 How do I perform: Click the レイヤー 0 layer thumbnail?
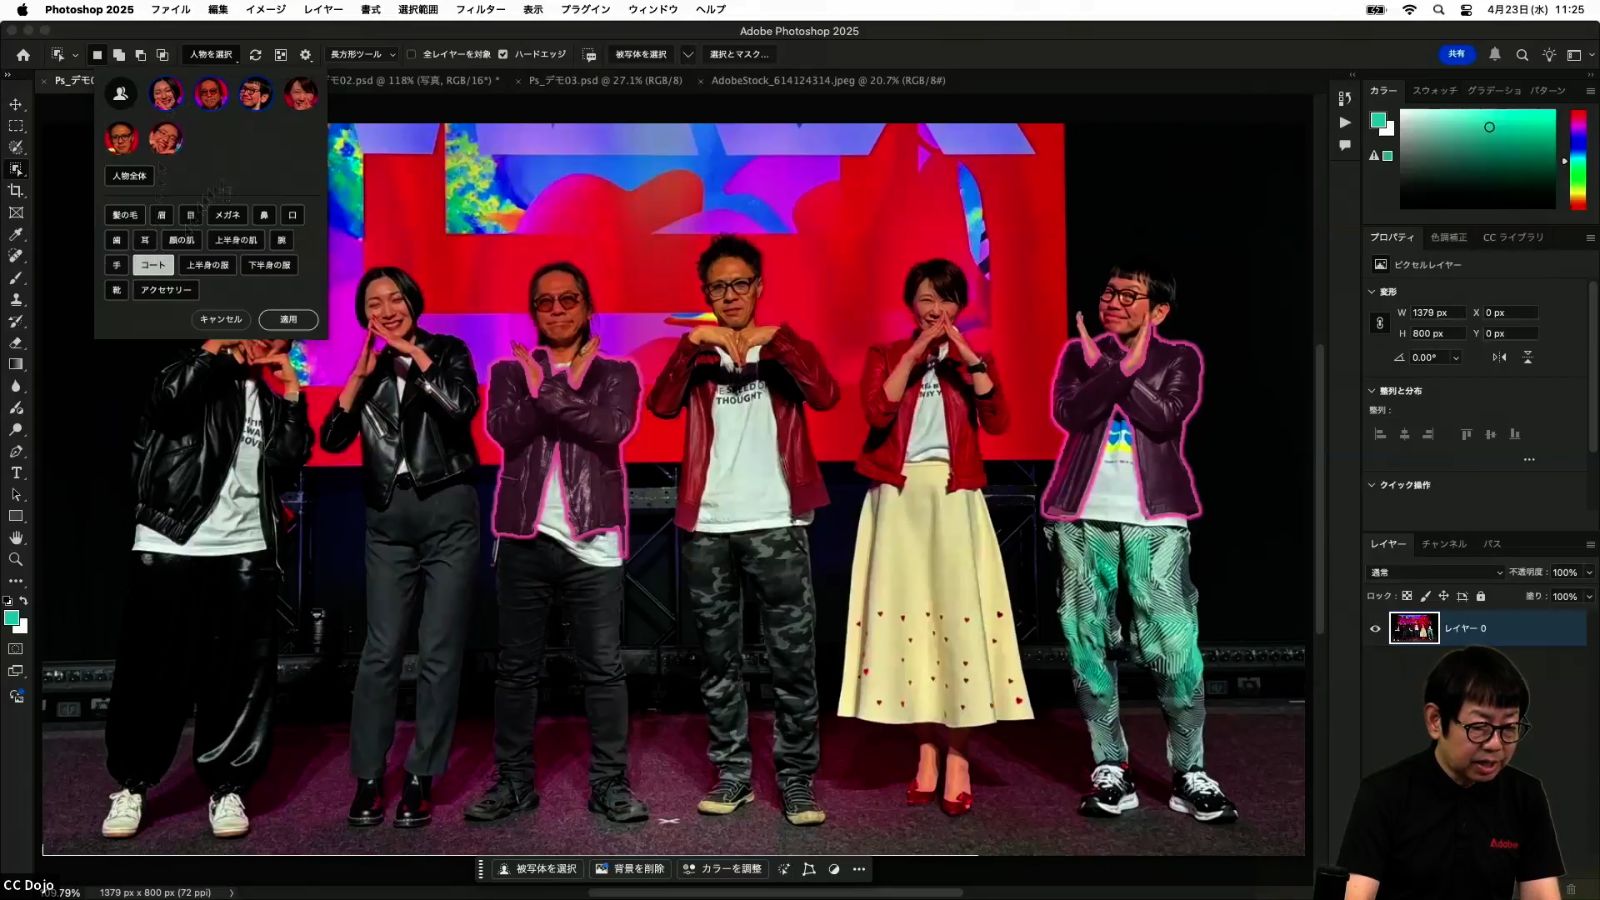pyautogui.click(x=1414, y=628)
